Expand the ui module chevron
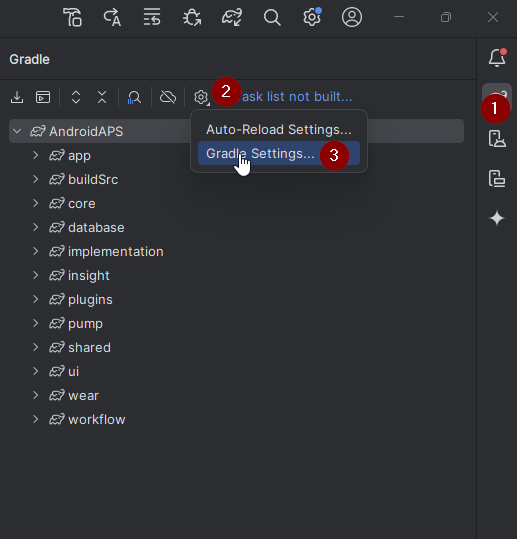The width and height of the screenshot is (517, 539). pyautogui.click(x=35, y=371)
